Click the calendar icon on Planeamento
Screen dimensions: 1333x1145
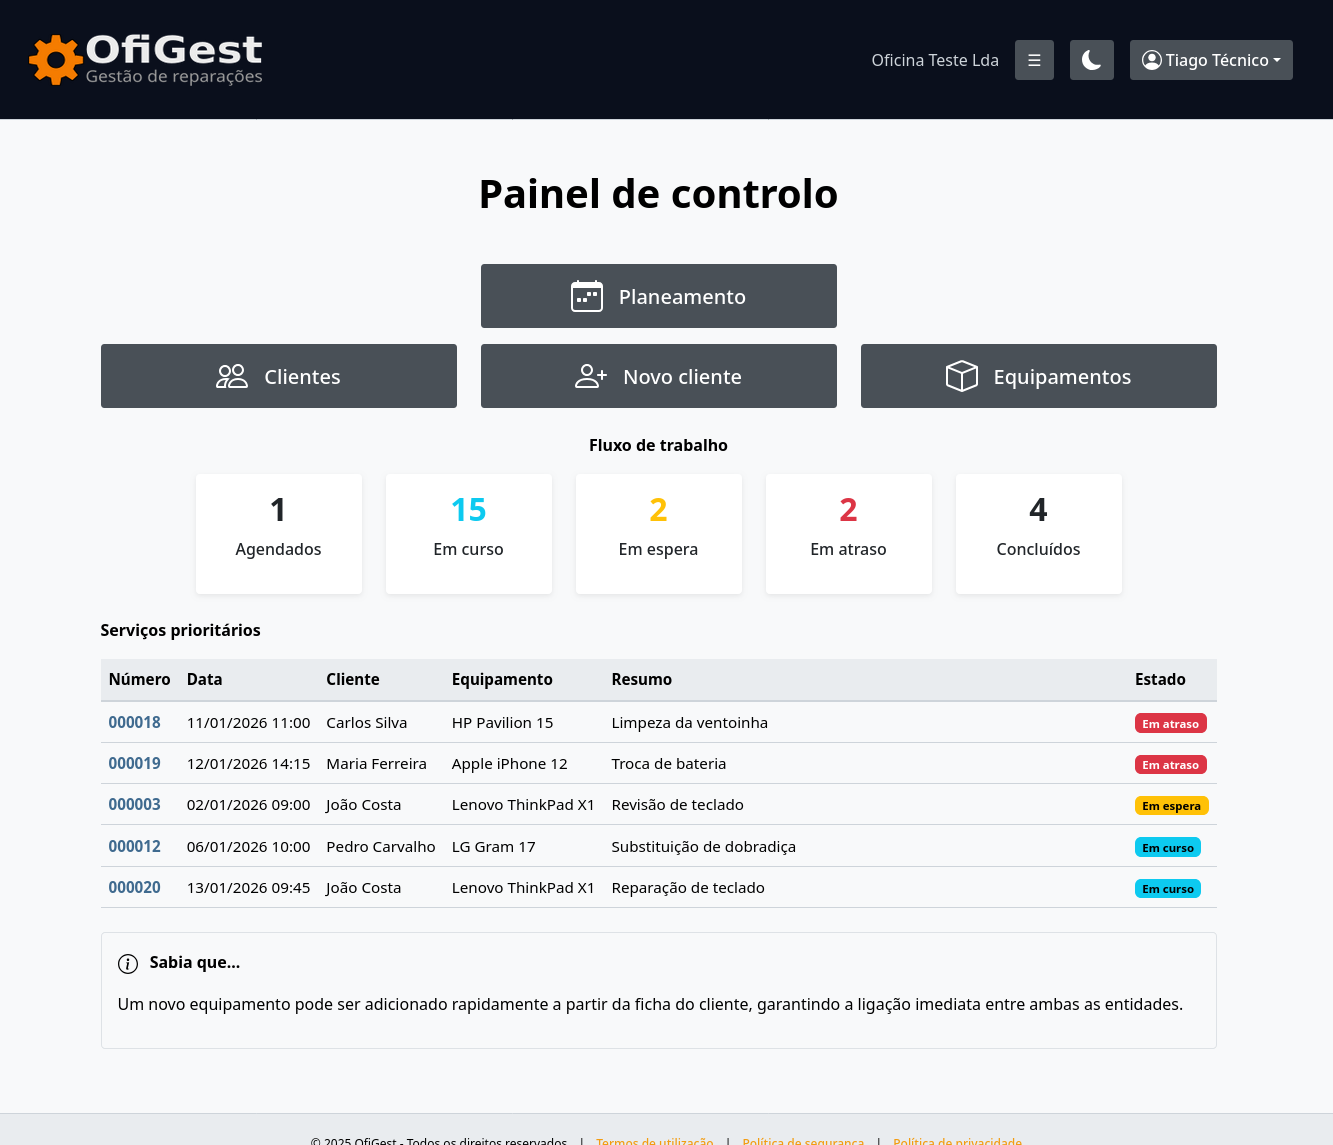[587, 296]
